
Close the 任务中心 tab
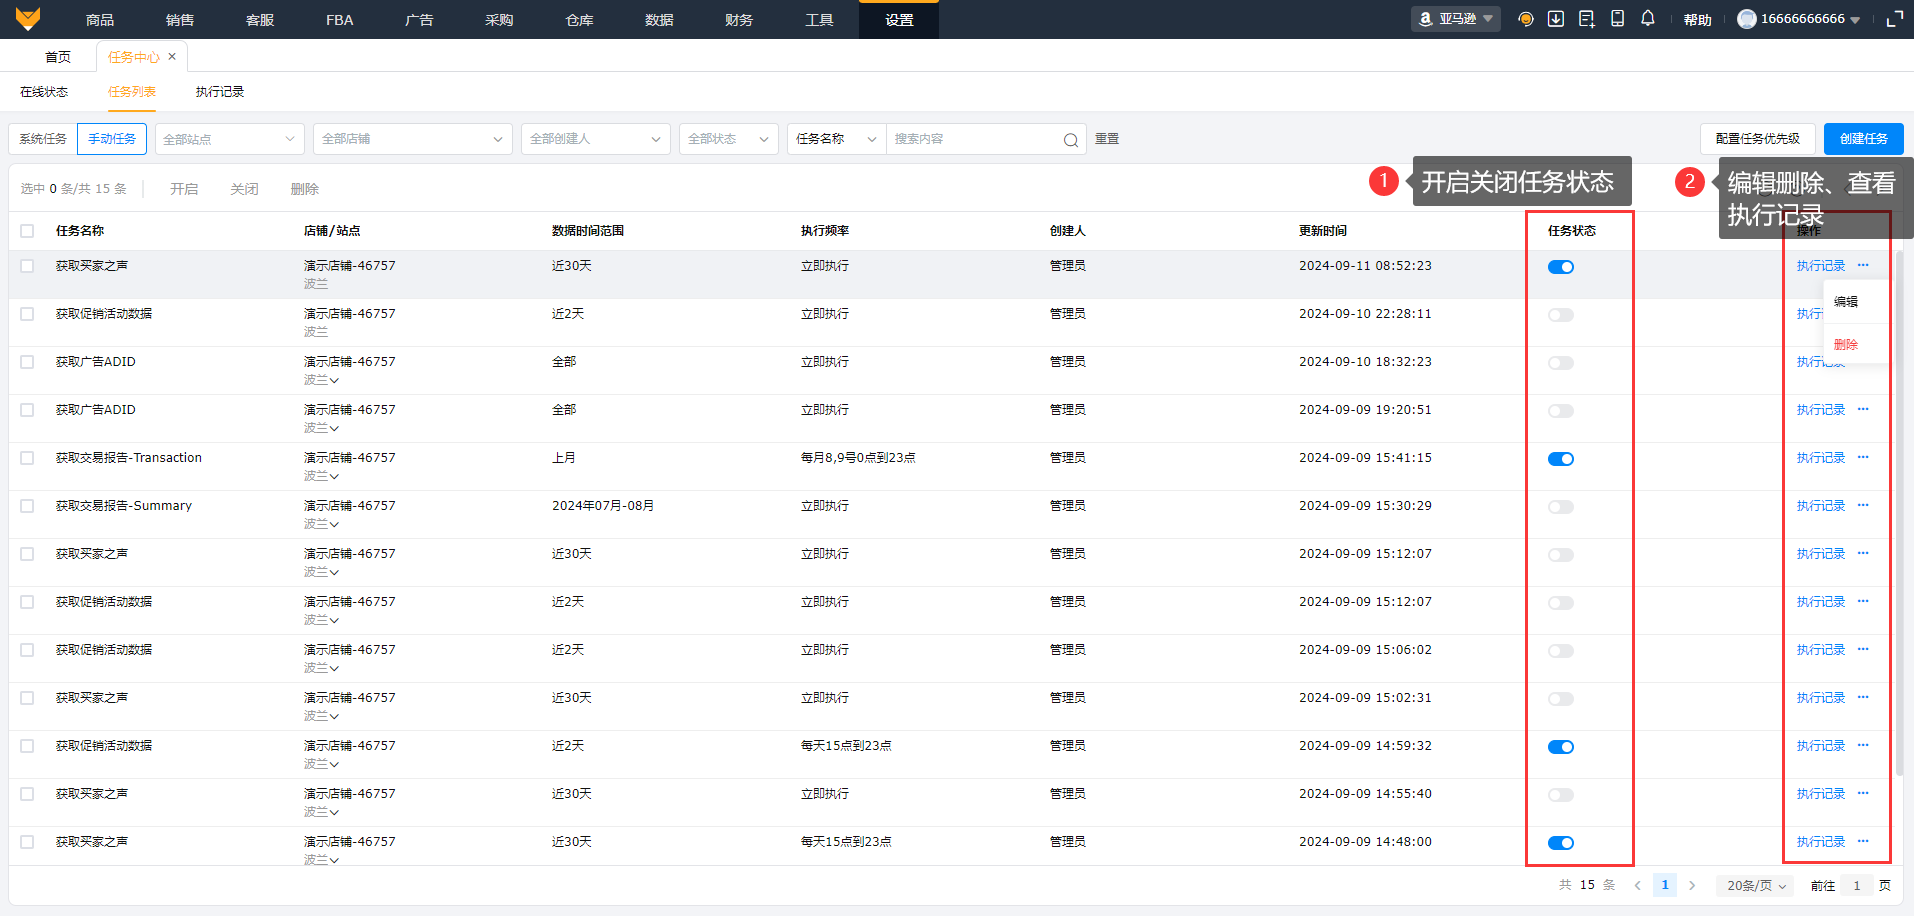click(x=172, y=57)
